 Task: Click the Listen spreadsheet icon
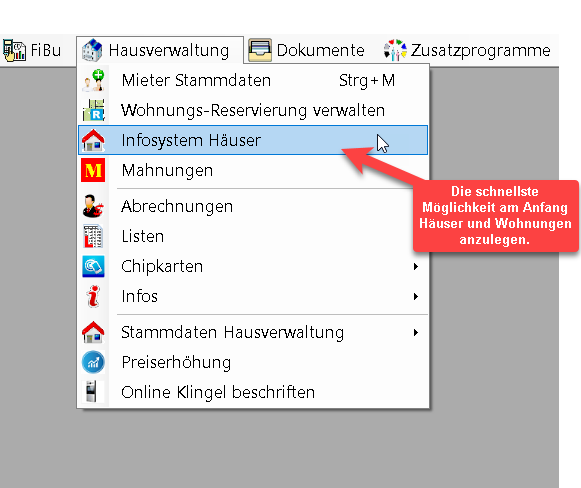click(93, 236)
